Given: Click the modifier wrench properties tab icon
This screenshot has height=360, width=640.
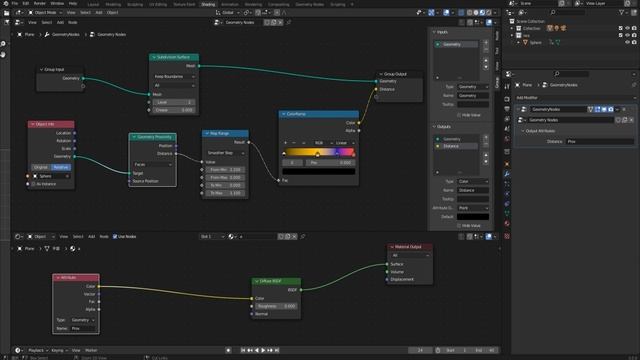Looking at the screenshot, I should click(507, 174).
